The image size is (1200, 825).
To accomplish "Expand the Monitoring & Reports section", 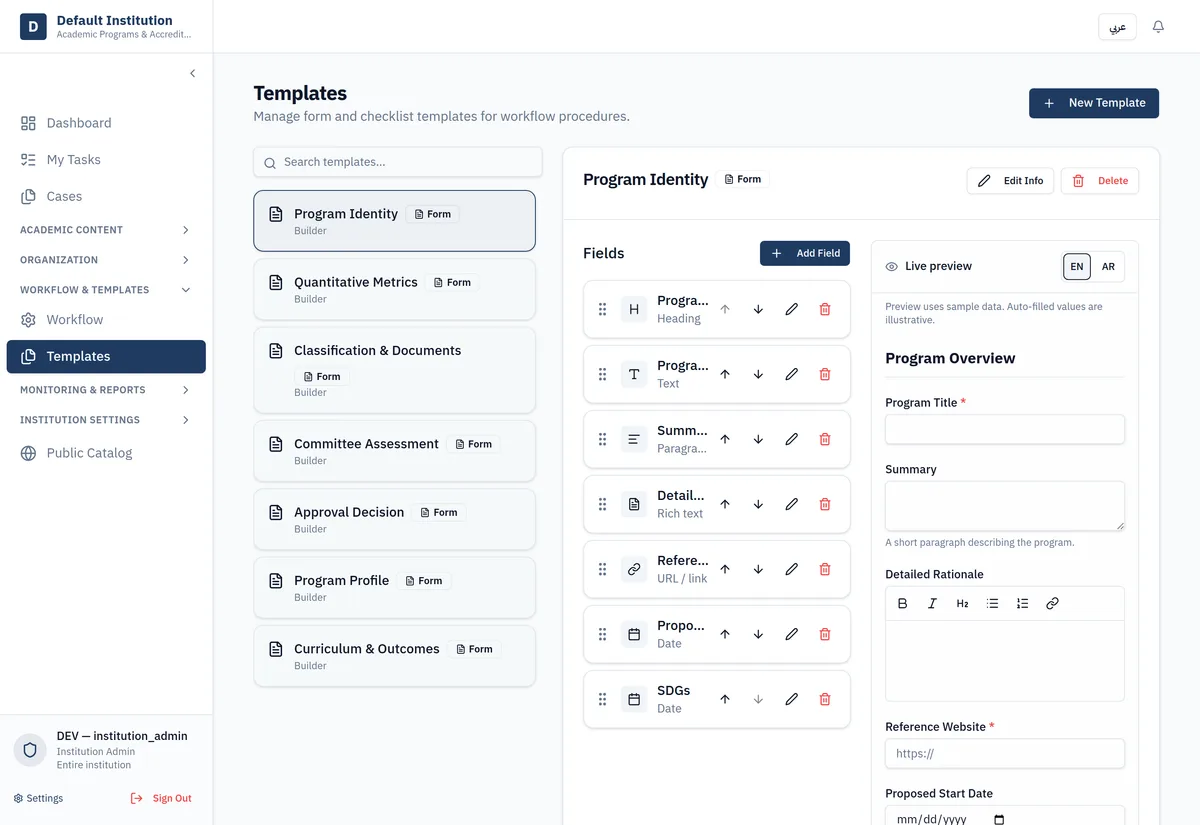I will point(106,390).
